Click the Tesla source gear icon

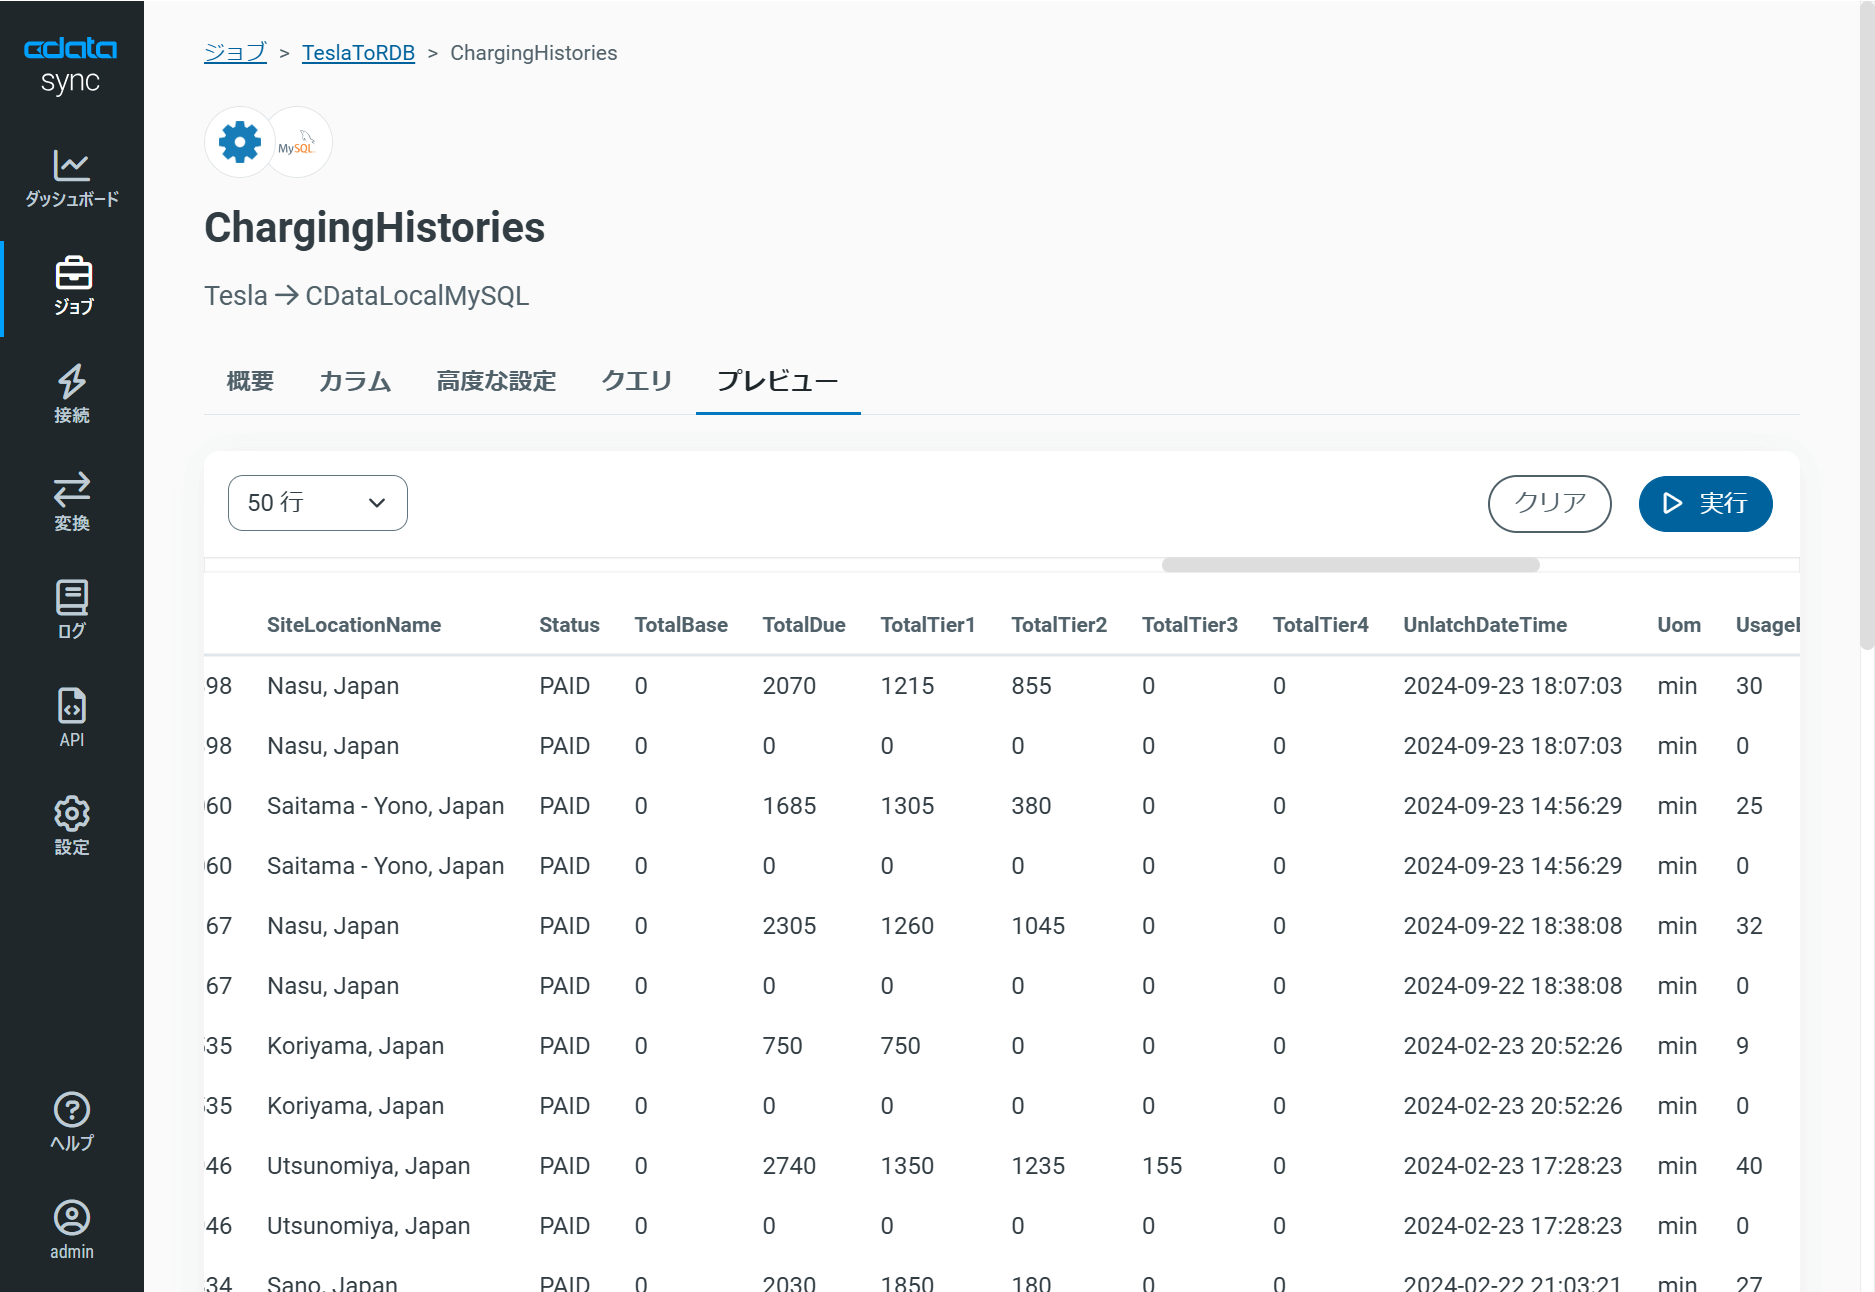click(x=240, y=142)
